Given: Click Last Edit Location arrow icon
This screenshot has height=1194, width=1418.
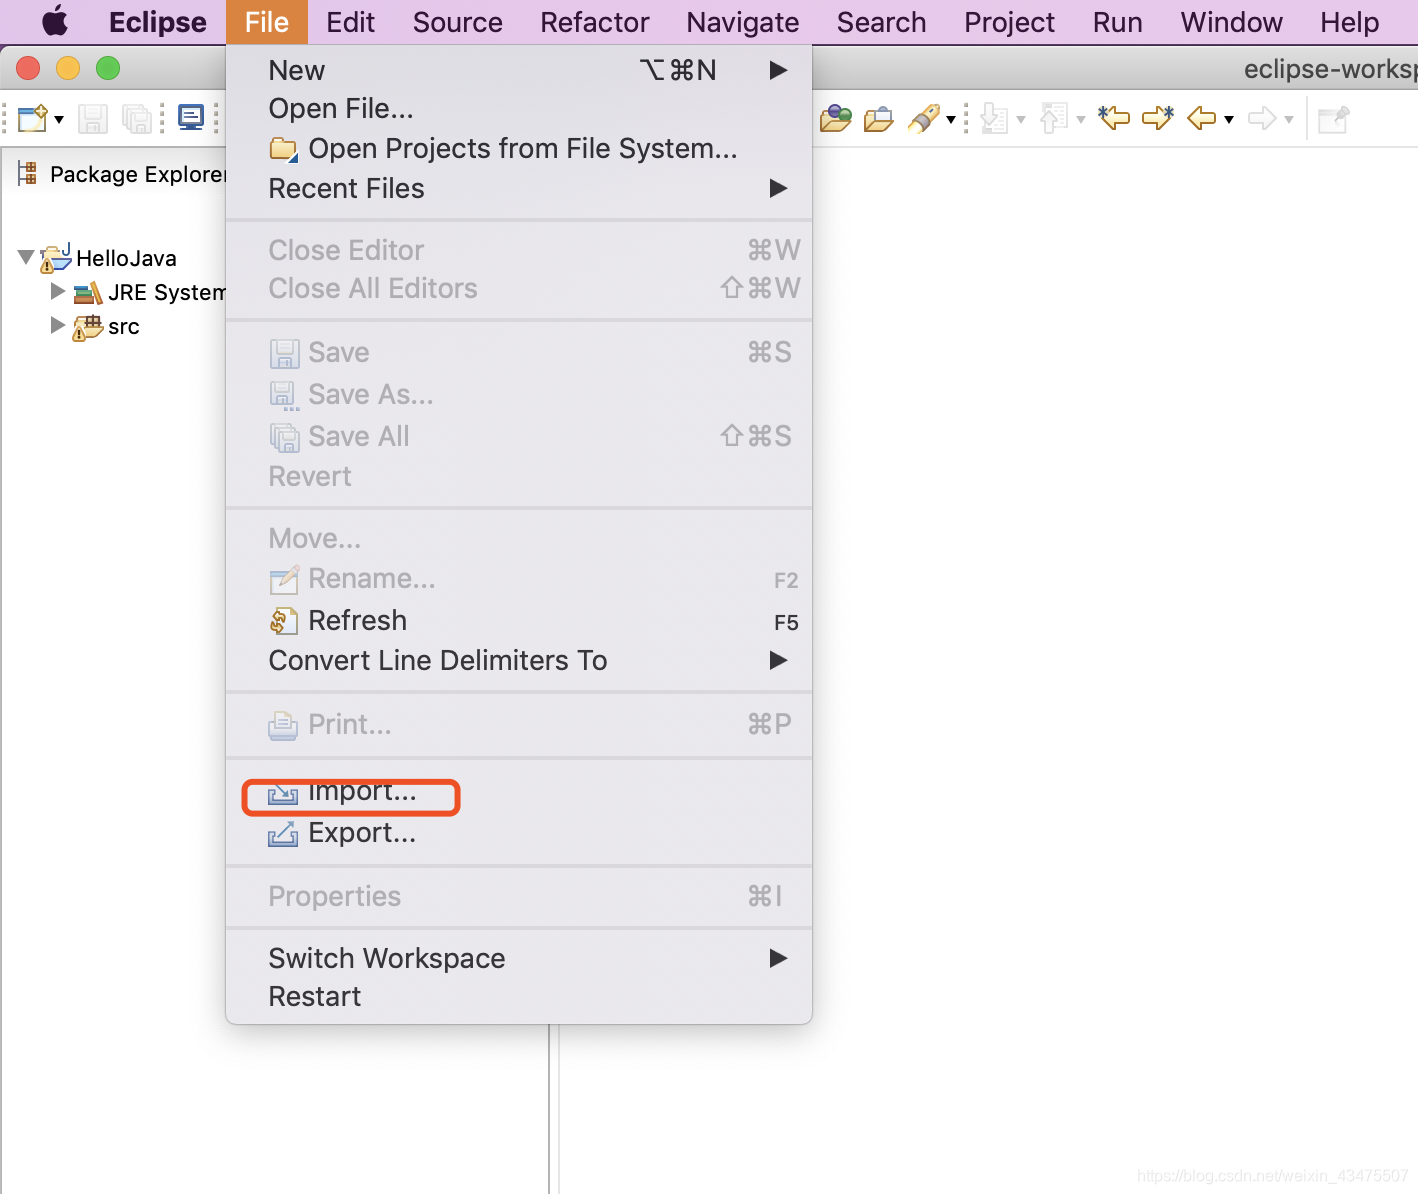Looking at the screenshot, I should pos(1114,118).
